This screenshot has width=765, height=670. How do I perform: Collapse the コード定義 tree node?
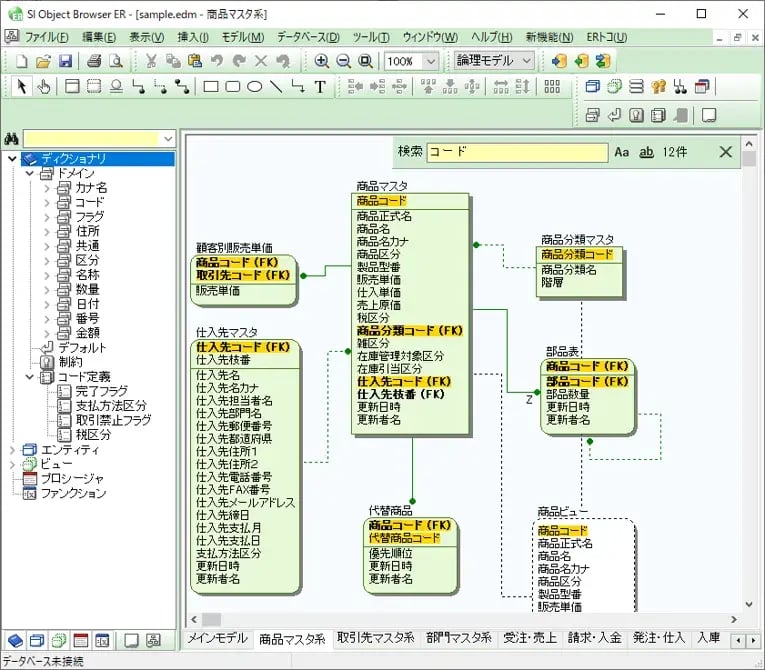(29, 377)
